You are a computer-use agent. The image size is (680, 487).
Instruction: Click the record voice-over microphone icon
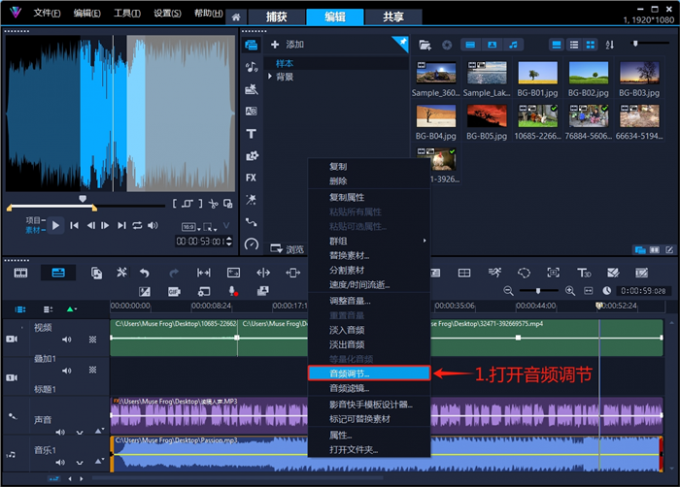pyautogui.click(x=233, y=291)
